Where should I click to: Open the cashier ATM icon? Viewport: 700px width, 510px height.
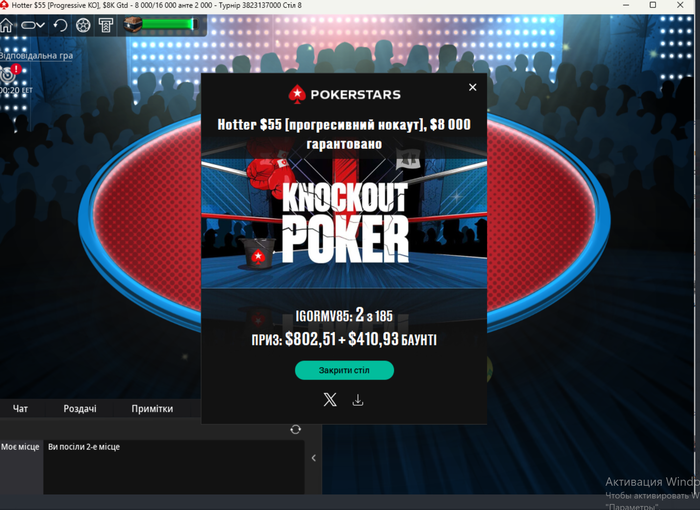(106, 25)
